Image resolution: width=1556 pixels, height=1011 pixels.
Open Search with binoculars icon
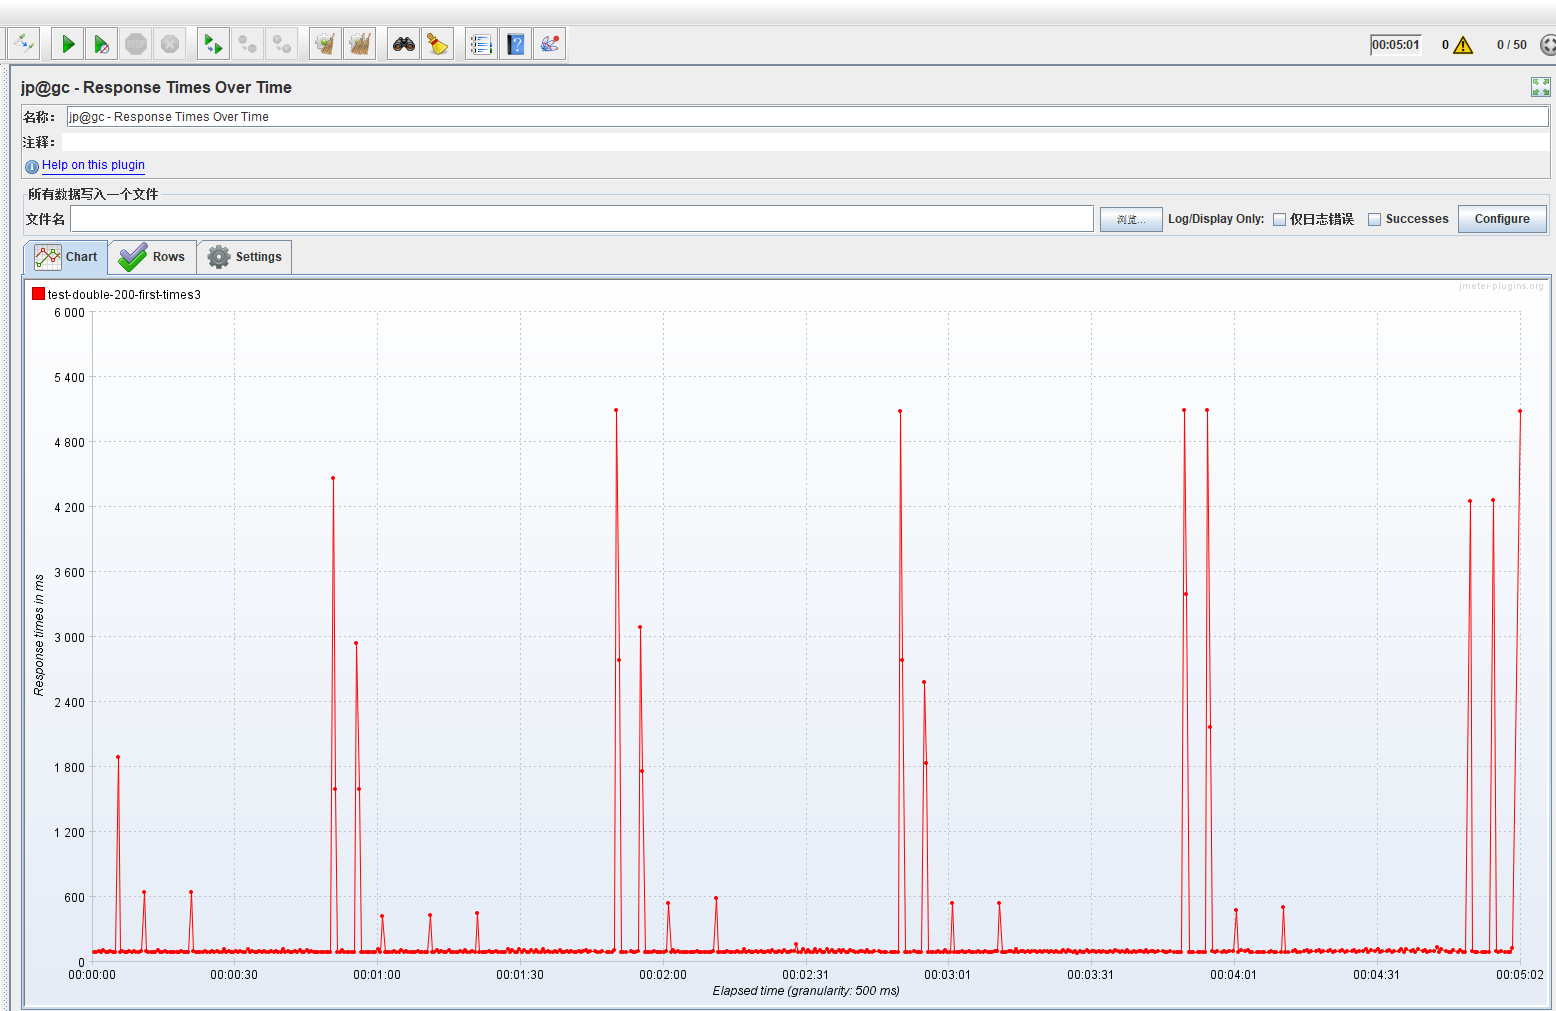point(403,44)
